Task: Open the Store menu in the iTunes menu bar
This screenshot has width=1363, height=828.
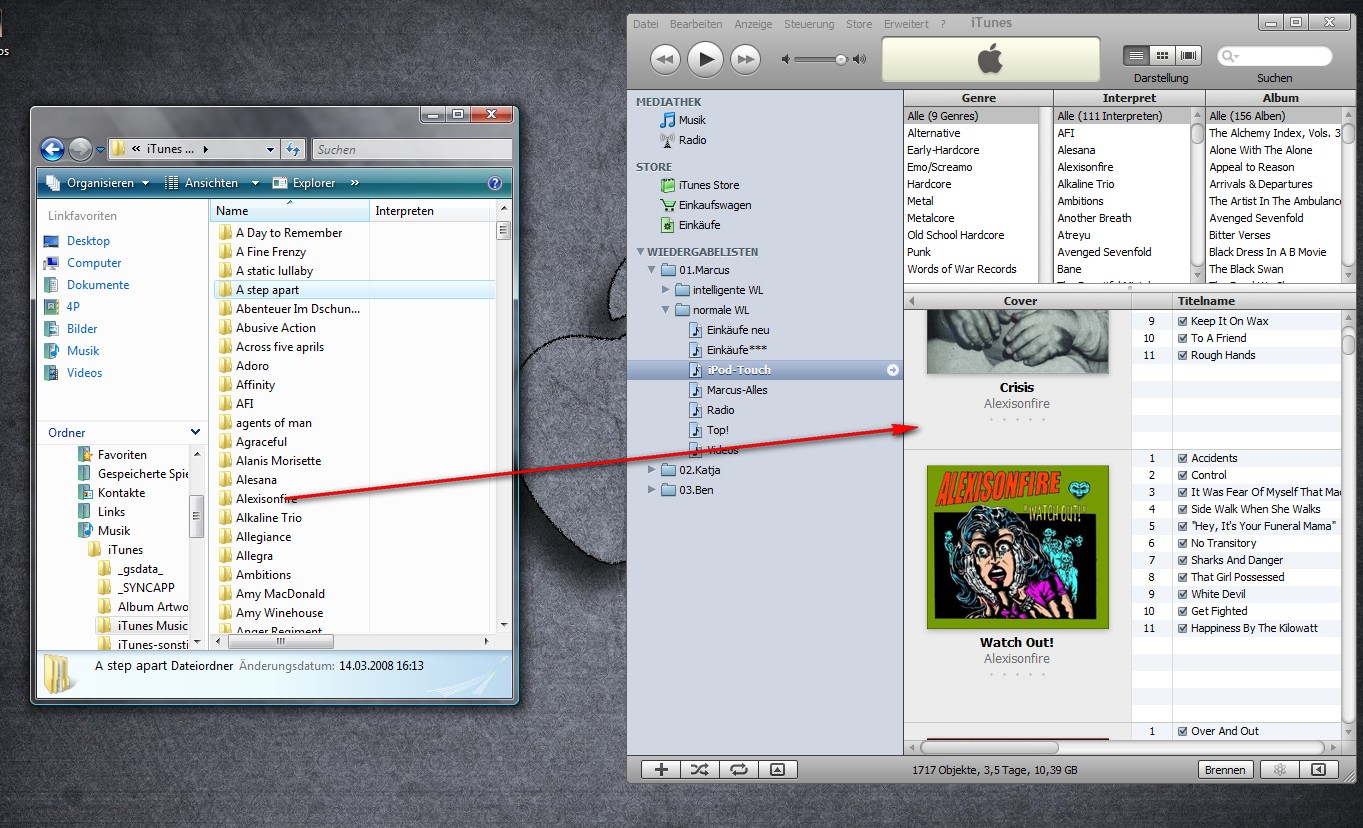Action: click(x=859, y=24)
